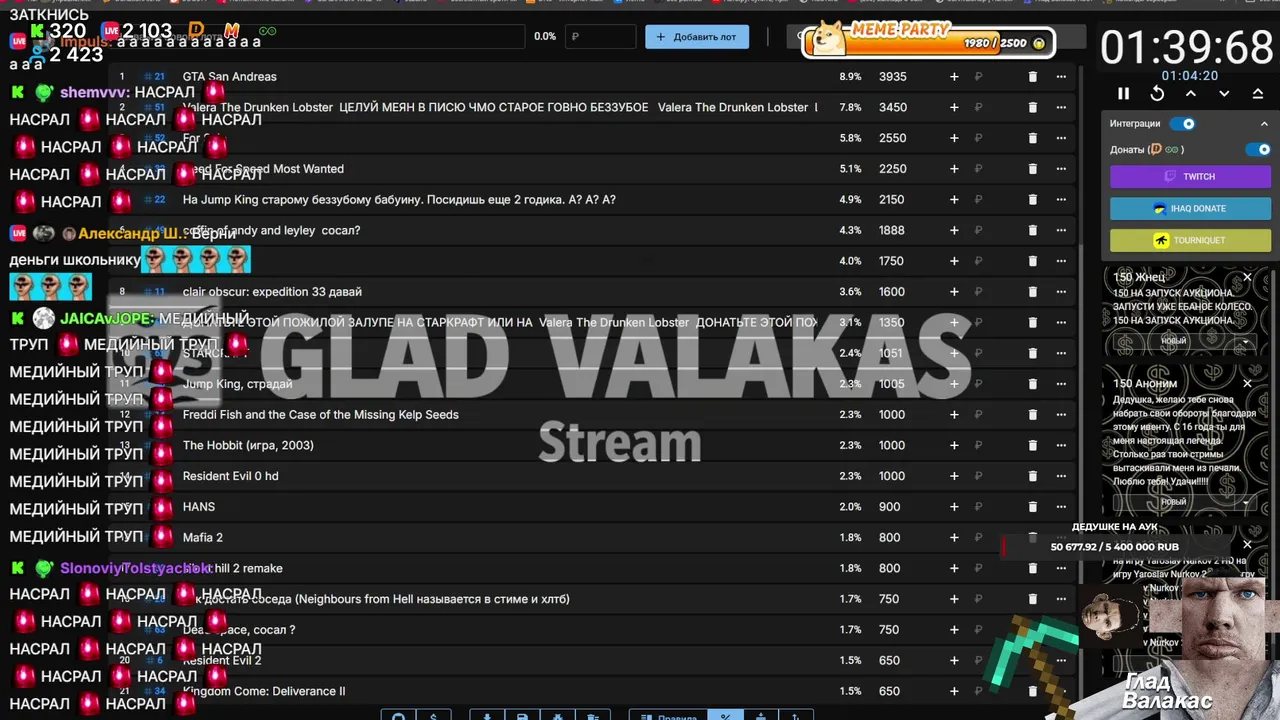This screenshot has height=720, width=1280.
Task: Delete the 3450 Valera Drunken Lobster lot
Action: (1033, 107)
